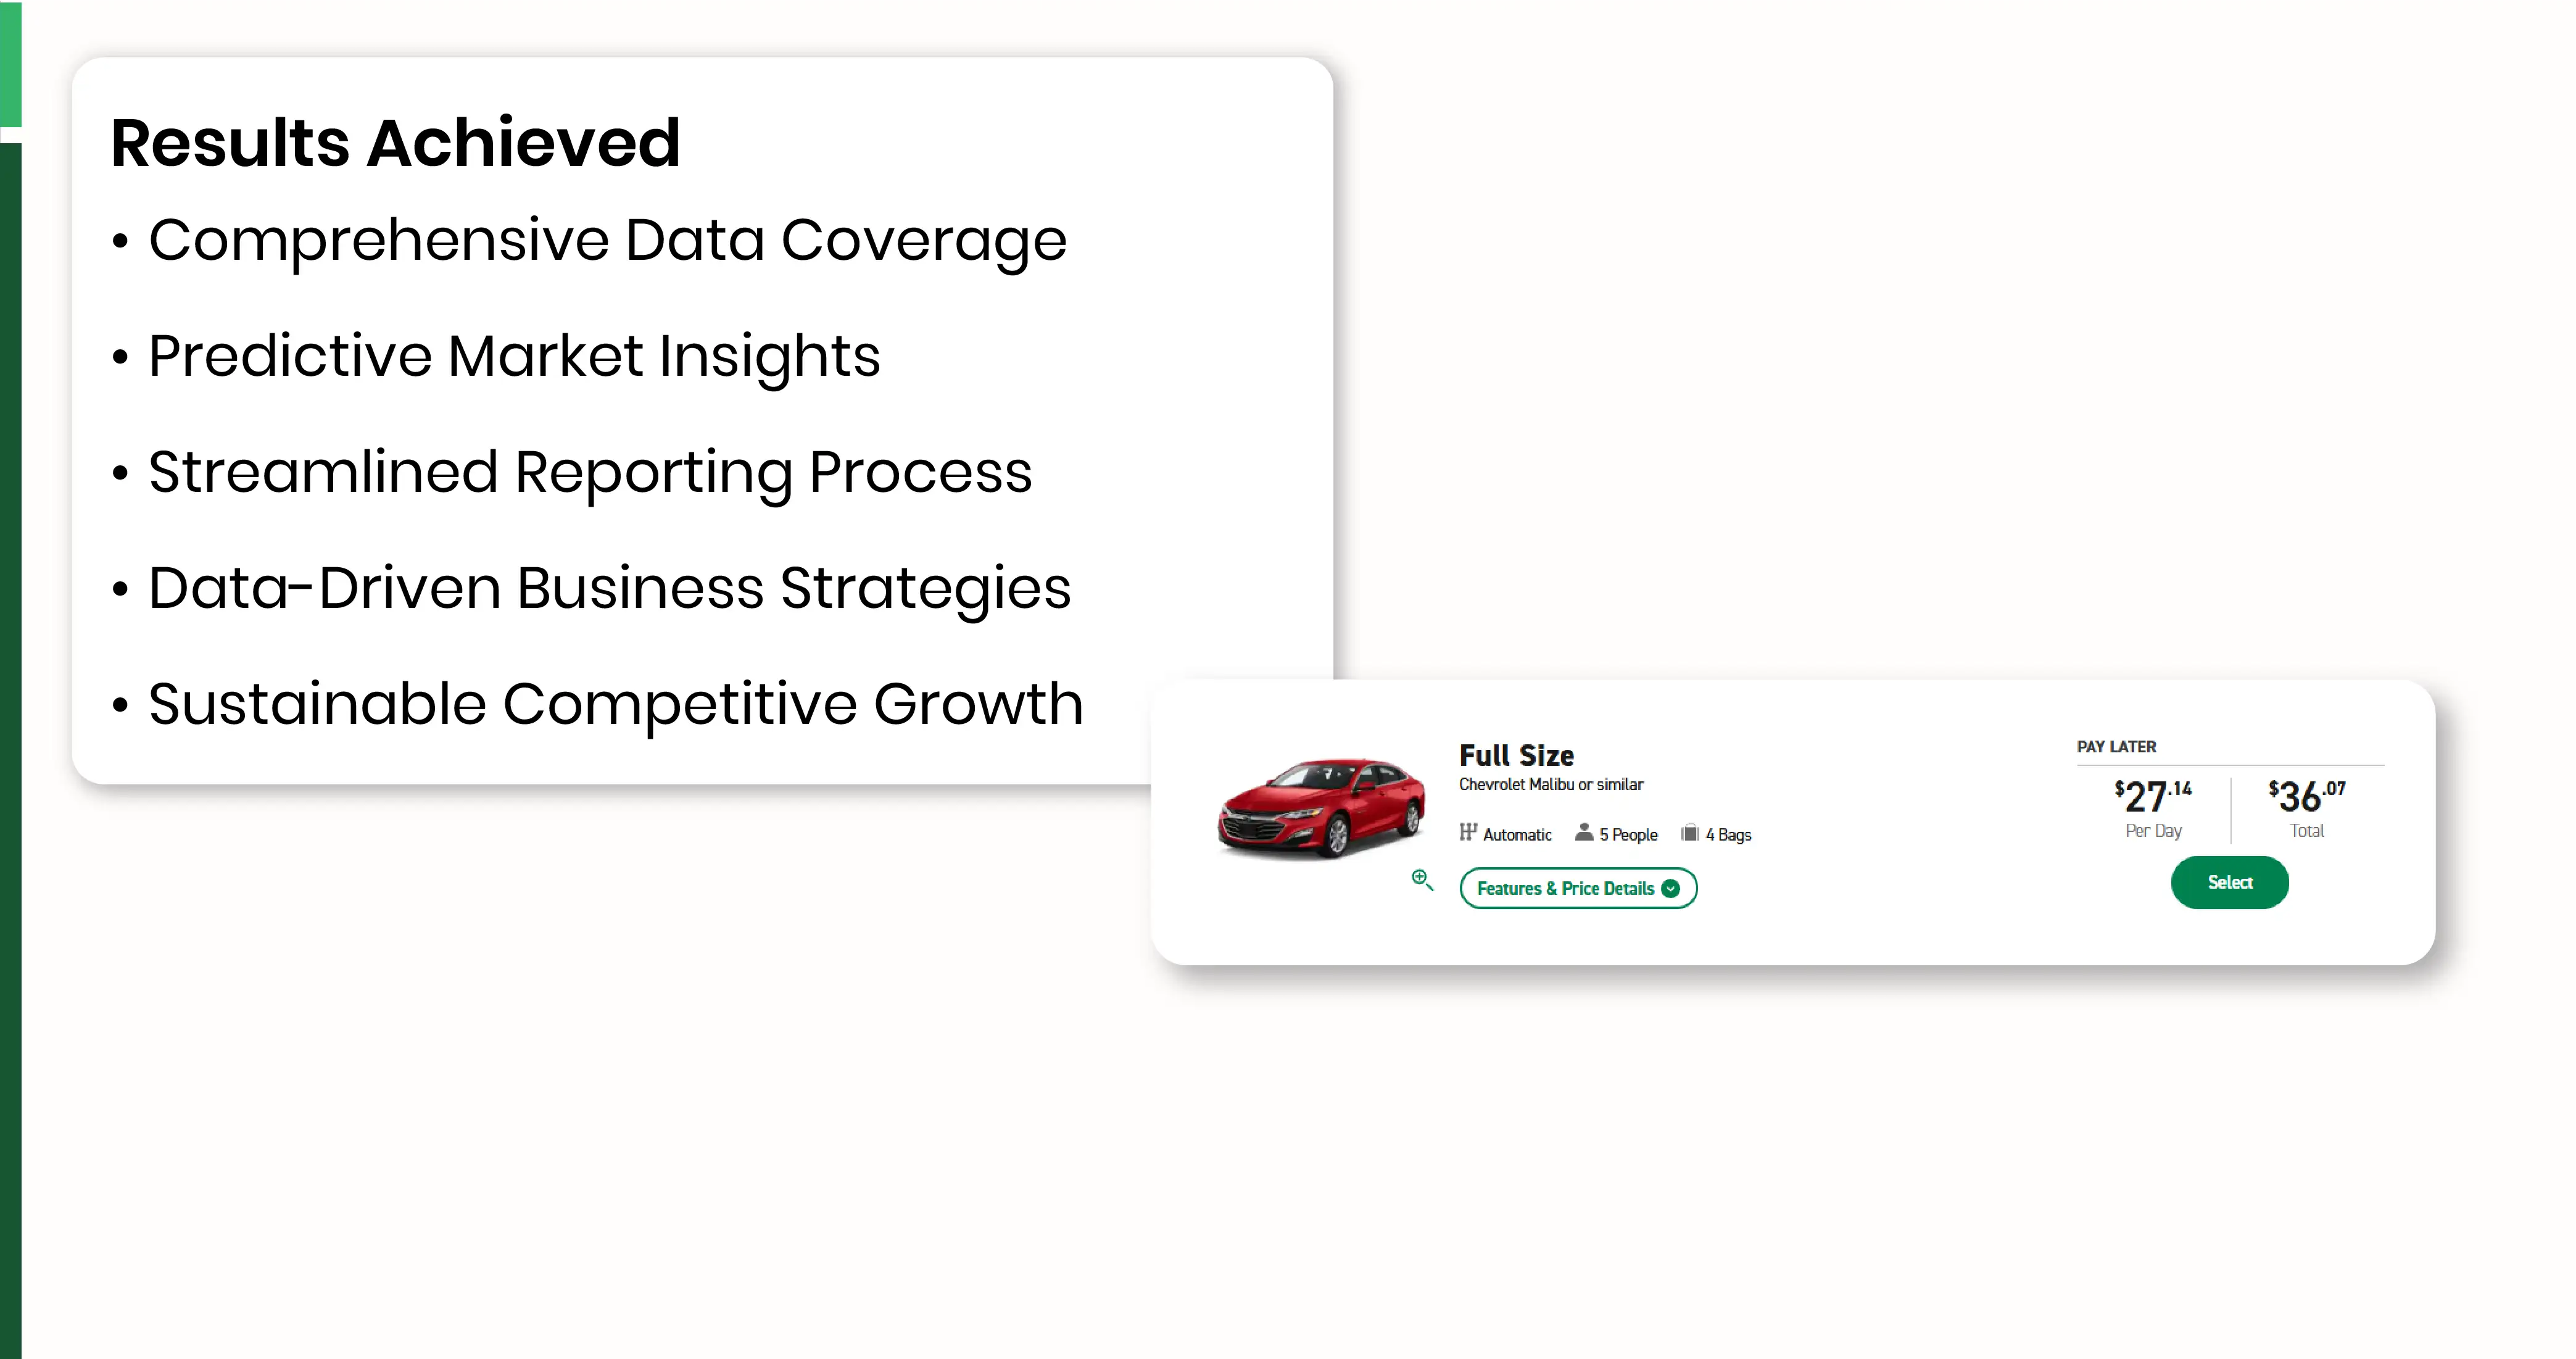Click the Results Achieved heading
Viewport: 2576px width, 1359px height.
[395, 143]
